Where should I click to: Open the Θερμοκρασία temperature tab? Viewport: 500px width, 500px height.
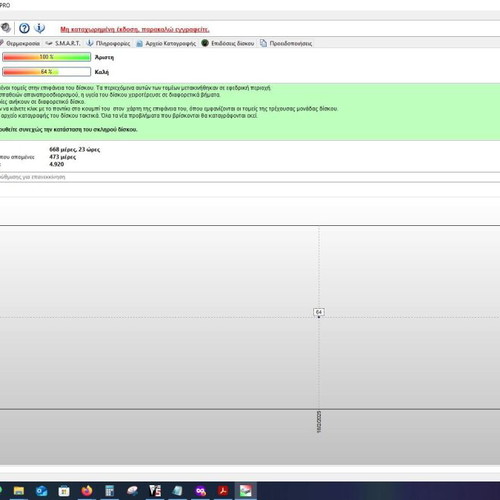click(20, 43)
